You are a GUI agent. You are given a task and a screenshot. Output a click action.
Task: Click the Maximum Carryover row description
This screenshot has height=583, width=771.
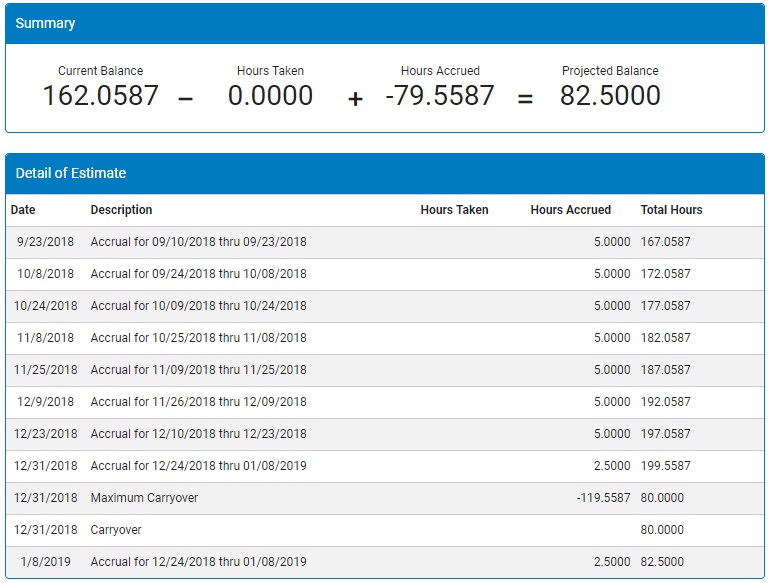144,498
